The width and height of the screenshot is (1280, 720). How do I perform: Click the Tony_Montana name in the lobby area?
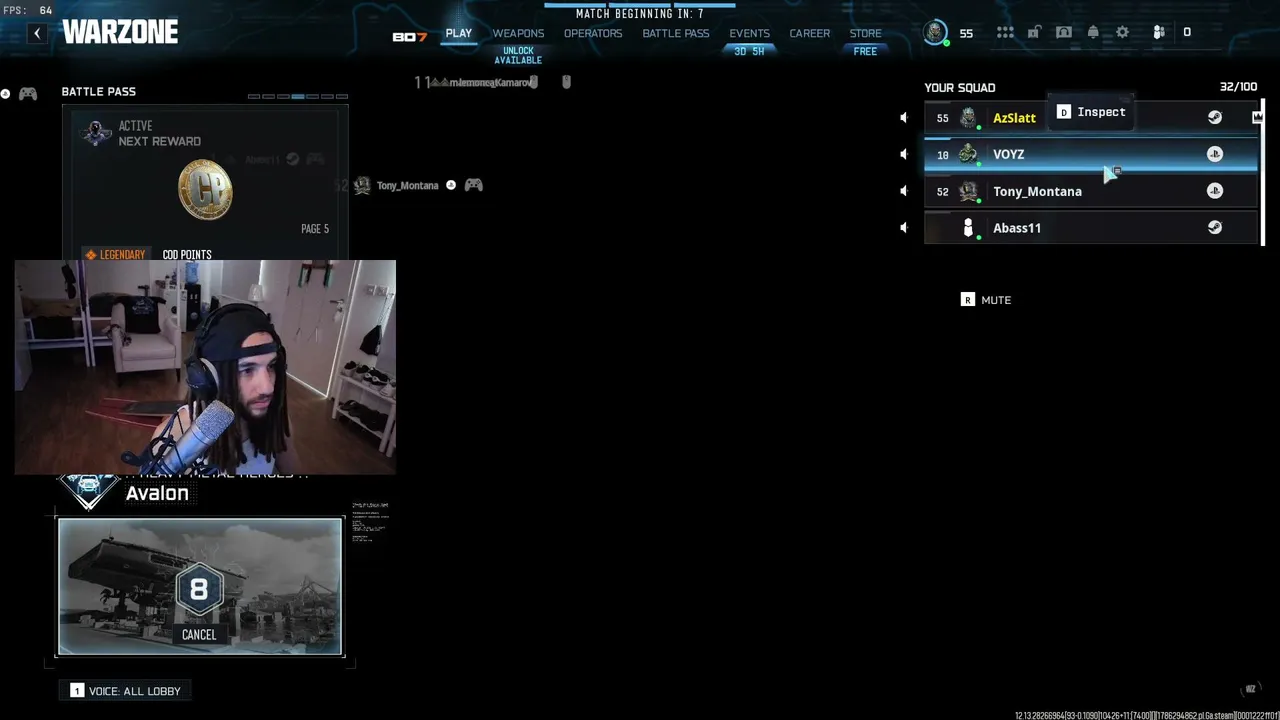click(x=407, y=186)
